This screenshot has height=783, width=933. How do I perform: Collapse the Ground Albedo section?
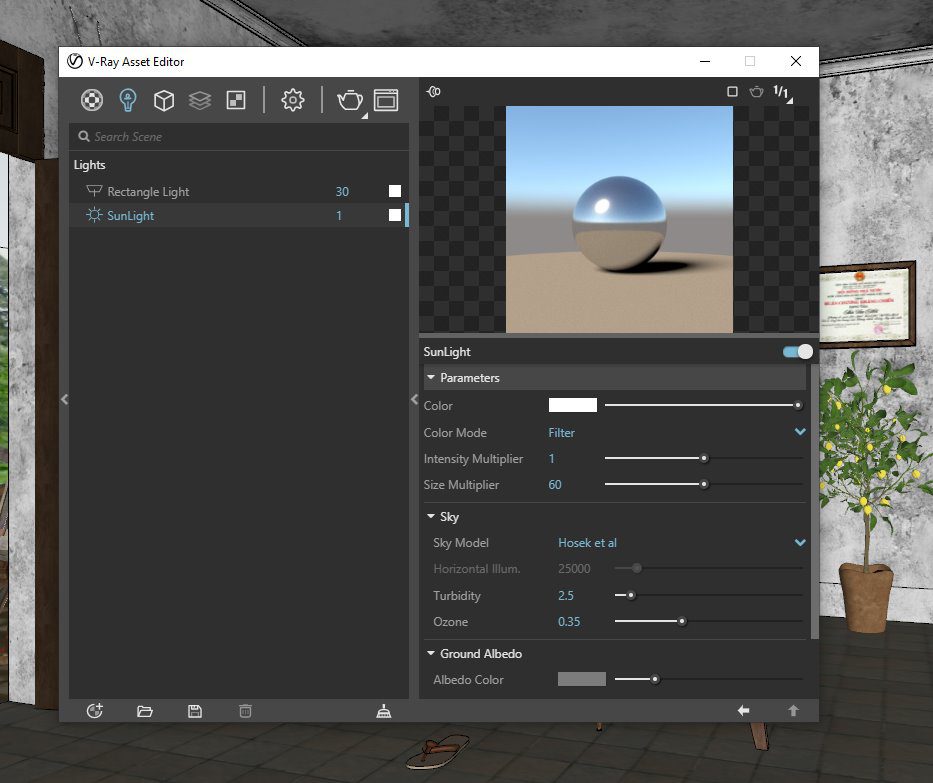[x=431, y=653]
